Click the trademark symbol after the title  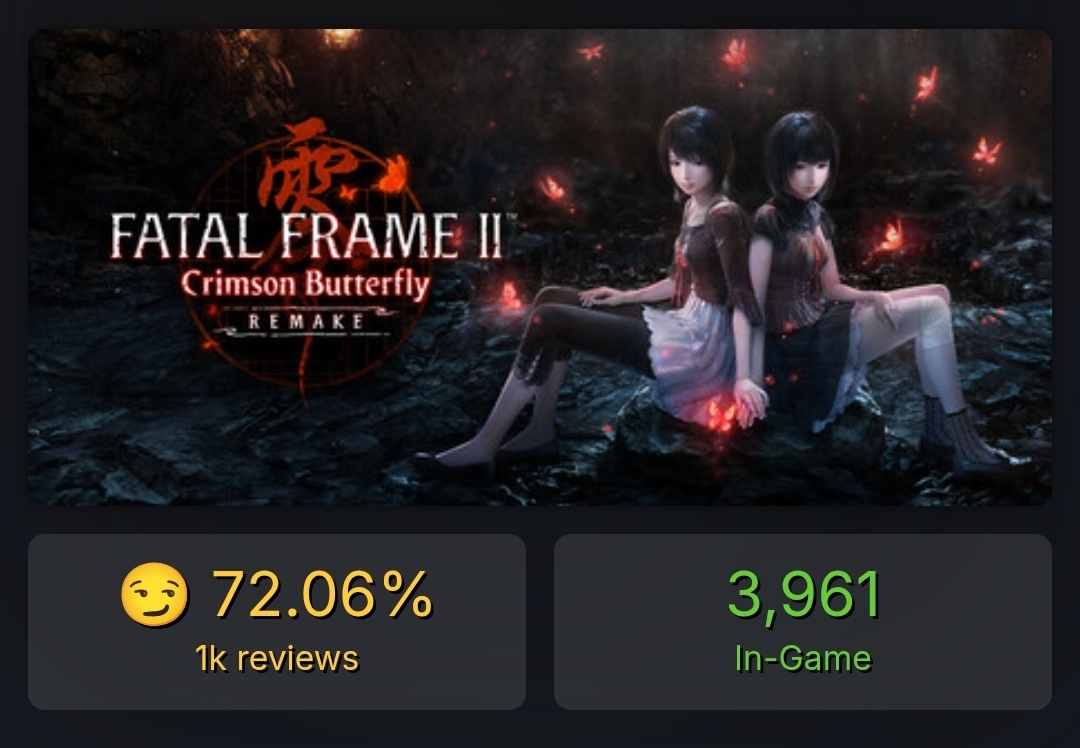(x=512, y=217)
